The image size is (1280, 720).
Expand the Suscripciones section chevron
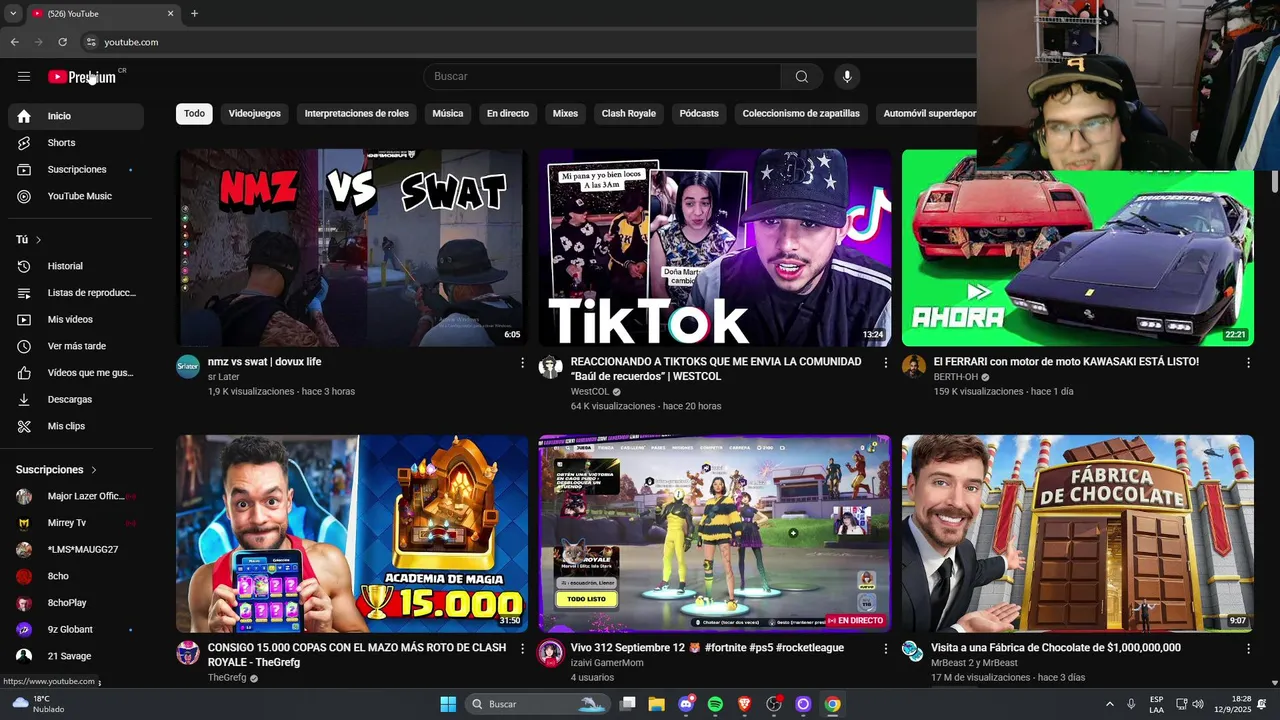click(94, 470)
